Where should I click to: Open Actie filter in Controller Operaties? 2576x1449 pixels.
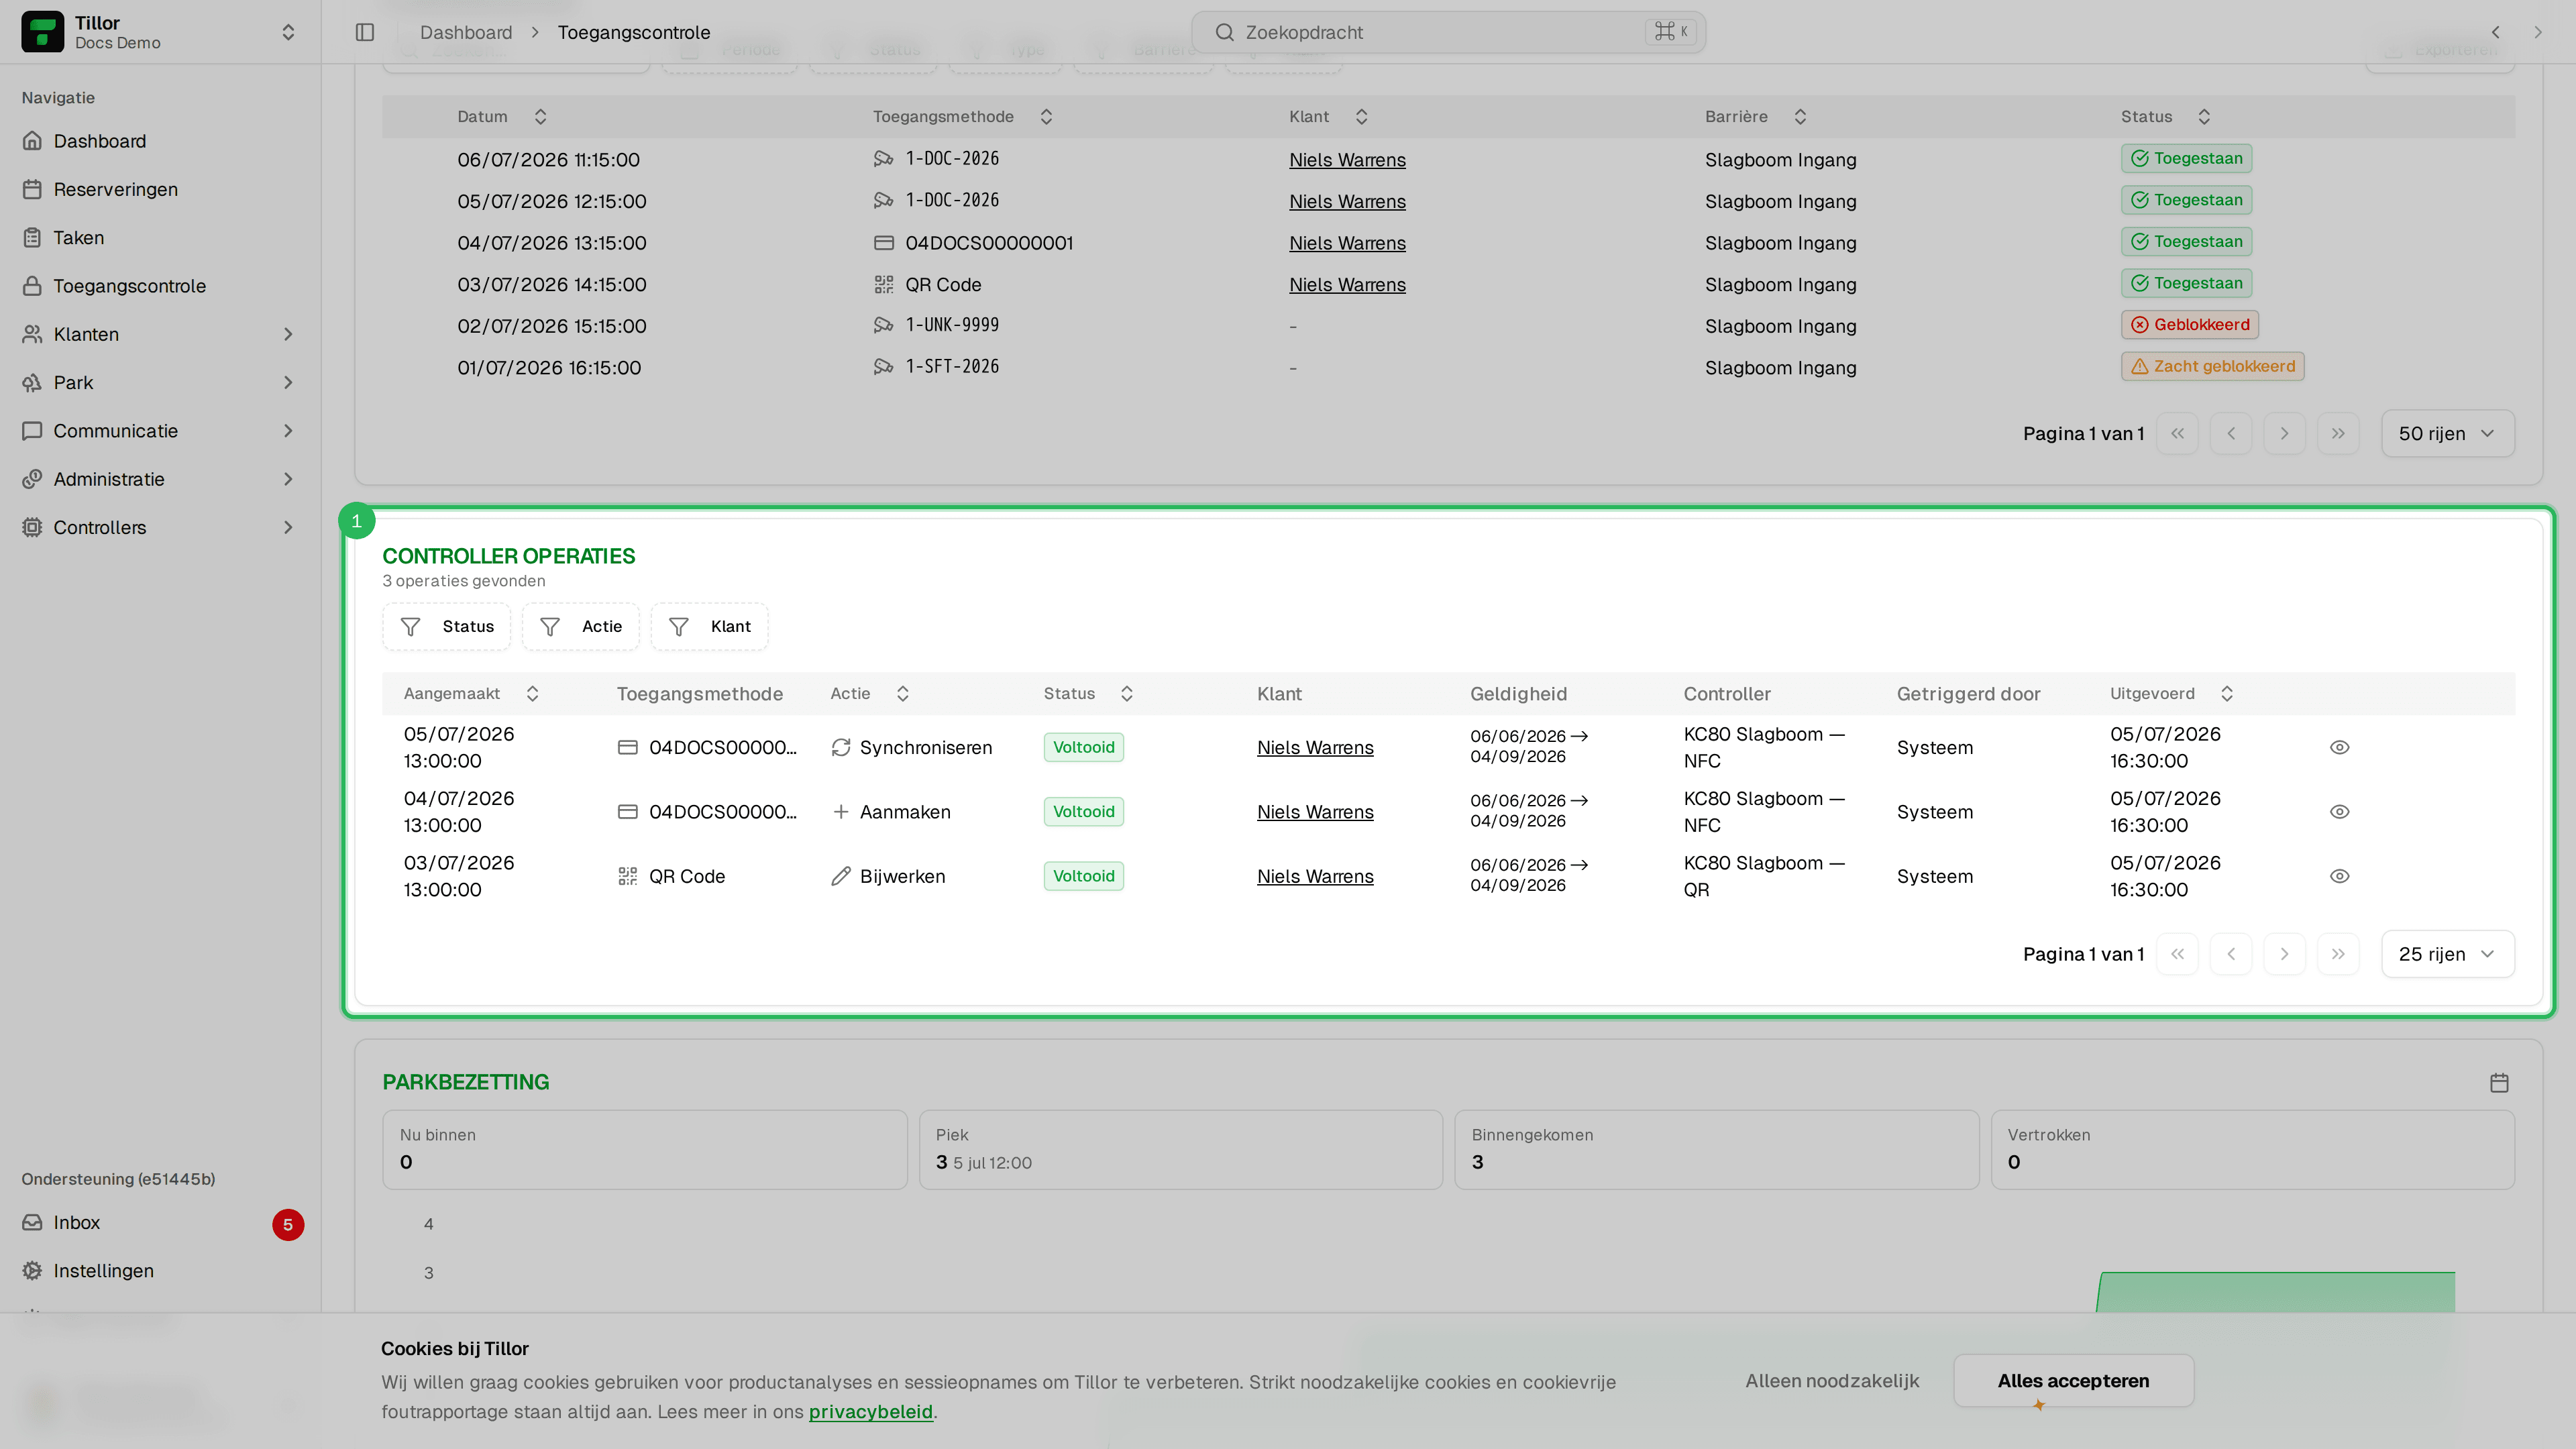coord(580,626)
